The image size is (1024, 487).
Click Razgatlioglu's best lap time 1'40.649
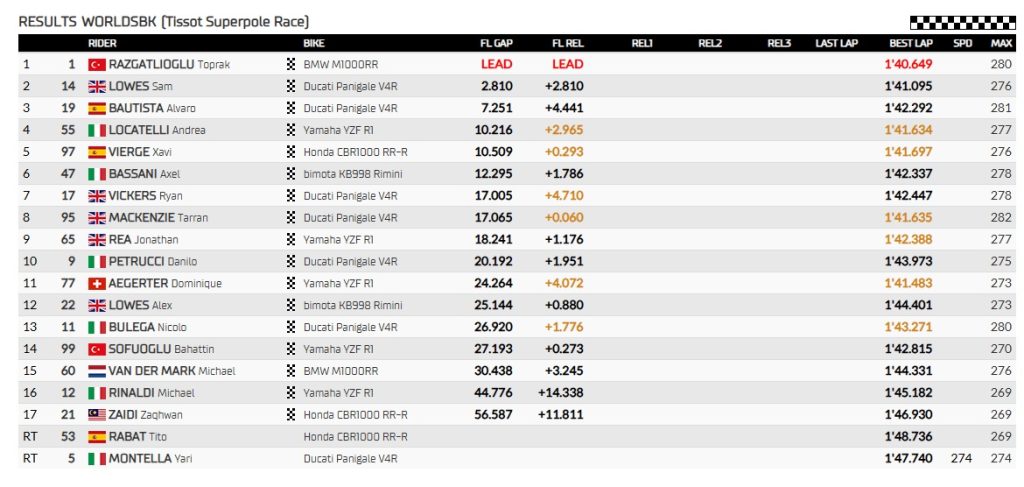coord(908,64)
